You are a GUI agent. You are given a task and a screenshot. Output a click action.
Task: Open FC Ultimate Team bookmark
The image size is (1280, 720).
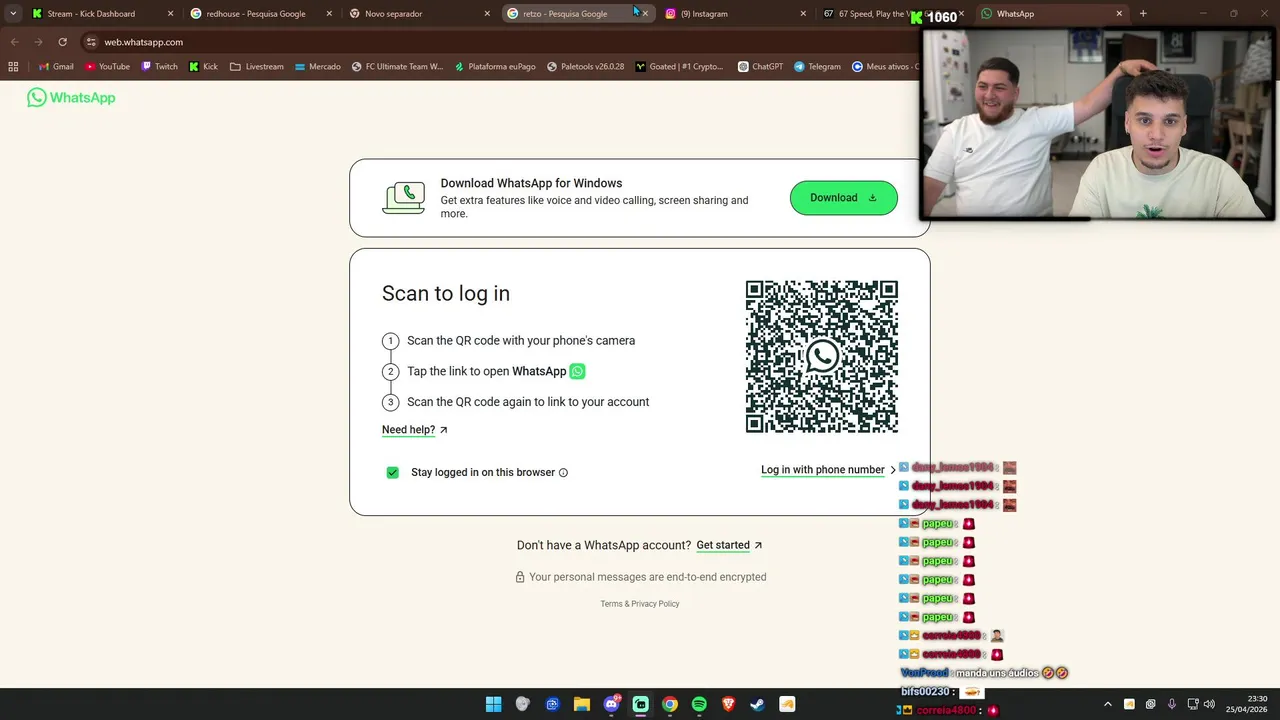tap(397, 67)
